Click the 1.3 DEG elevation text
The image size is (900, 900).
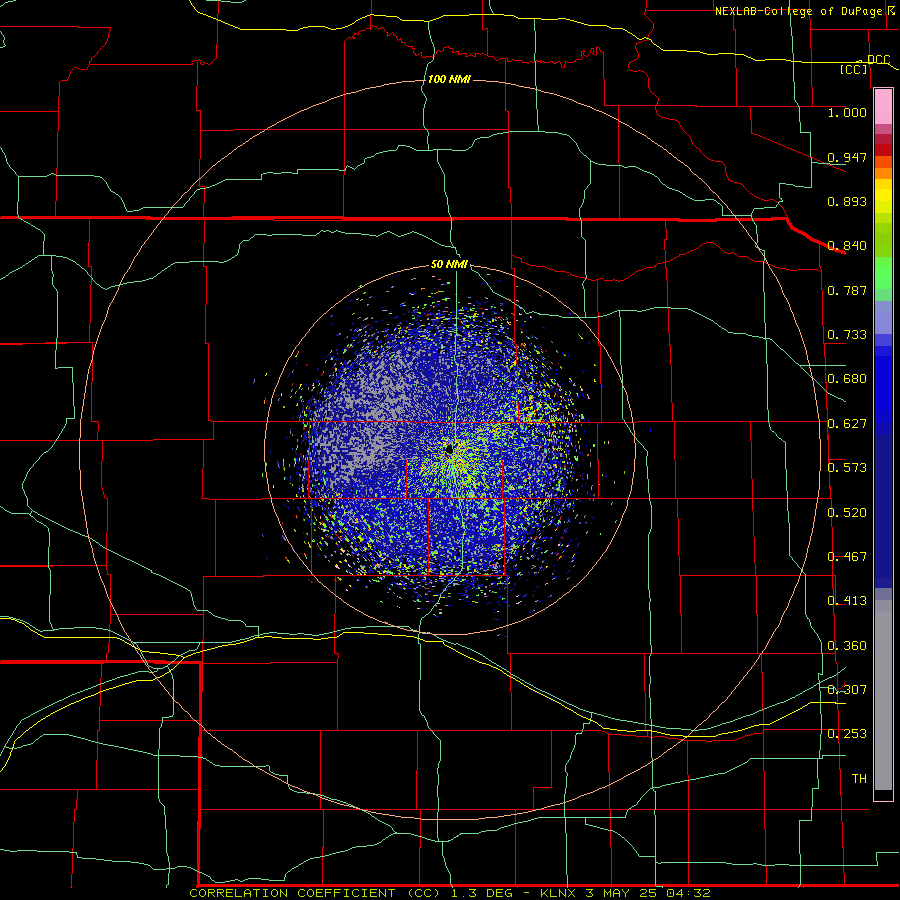pos(482,893)
